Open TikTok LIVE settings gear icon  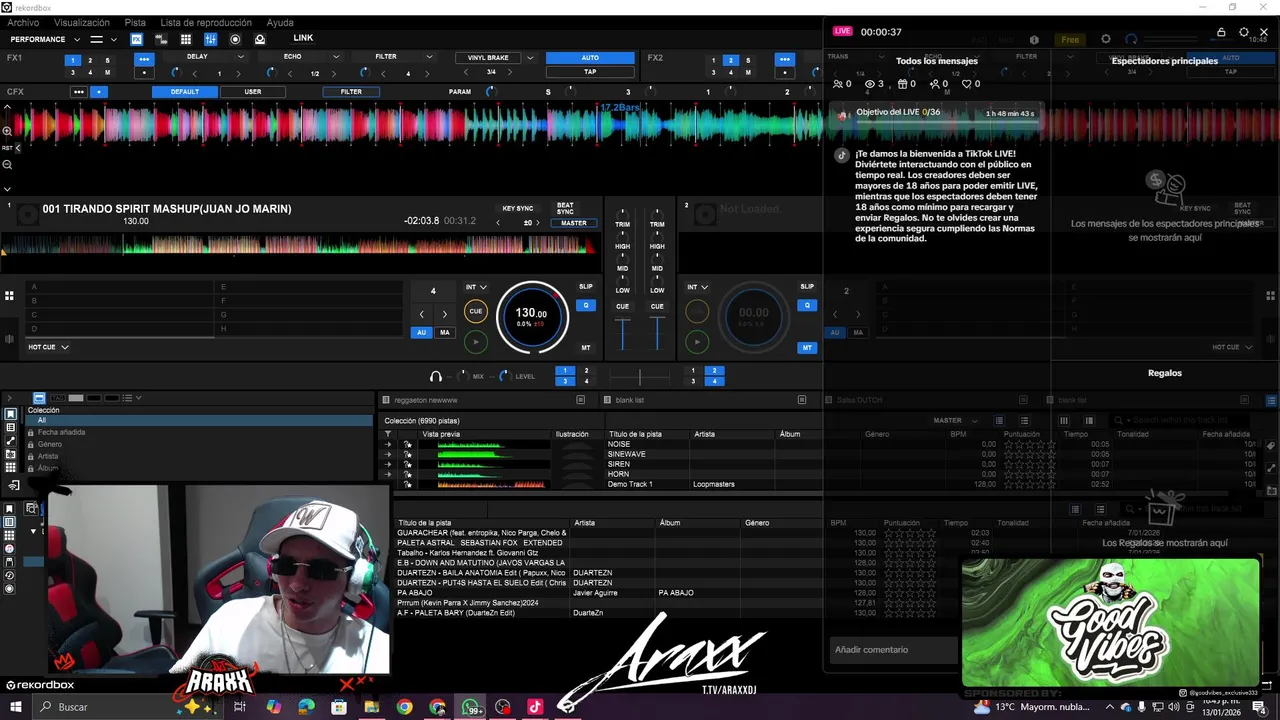click(1244, 32)
